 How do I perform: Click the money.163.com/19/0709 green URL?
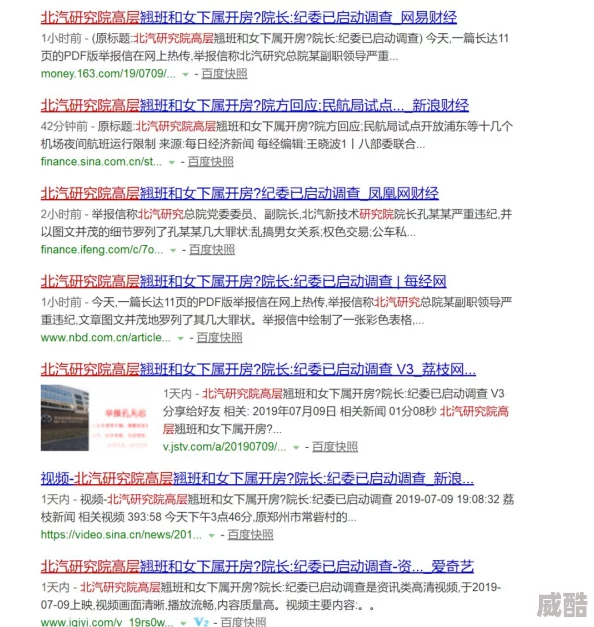[x=108, y=74]
